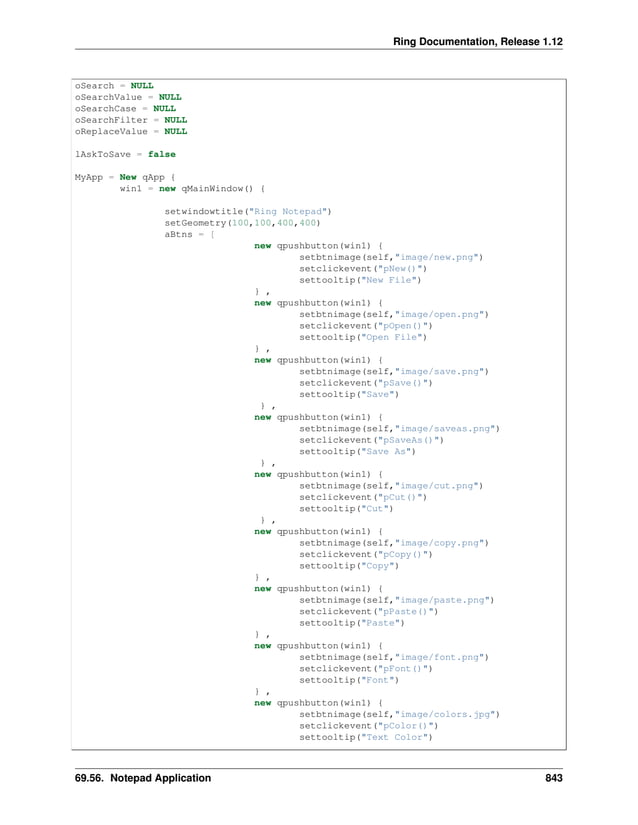Click settooltip("New File") line
The height and width of the screenshot is (825, 638).
360,280
